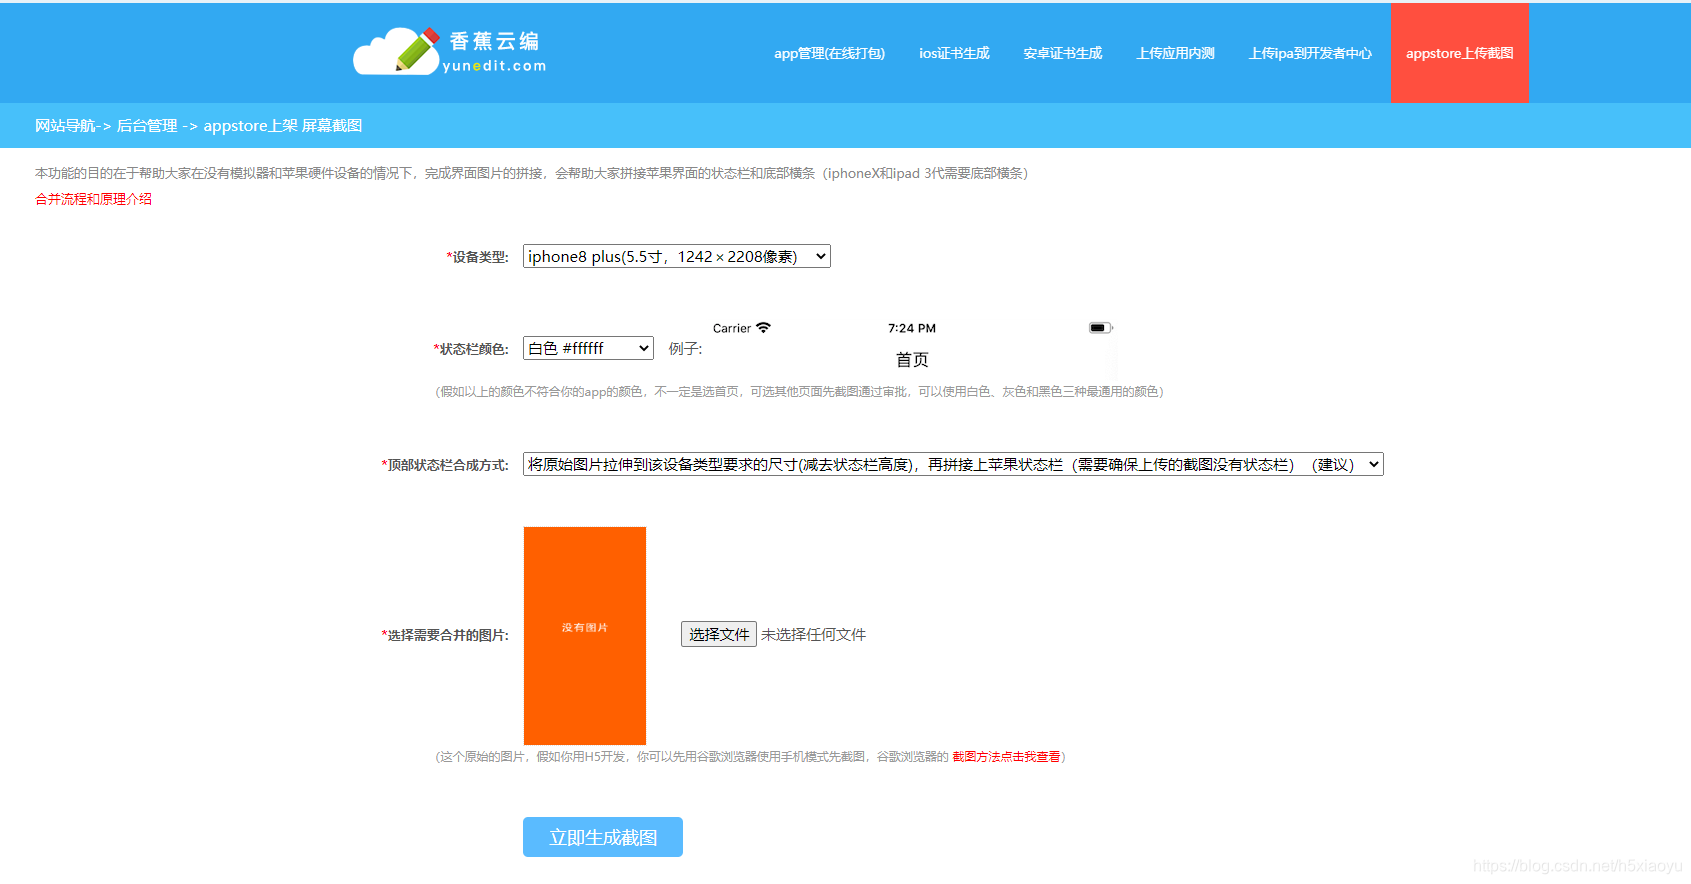
Task: Go to ios证书生成 page
Action: pyautogui.click(x=954, y=53)
